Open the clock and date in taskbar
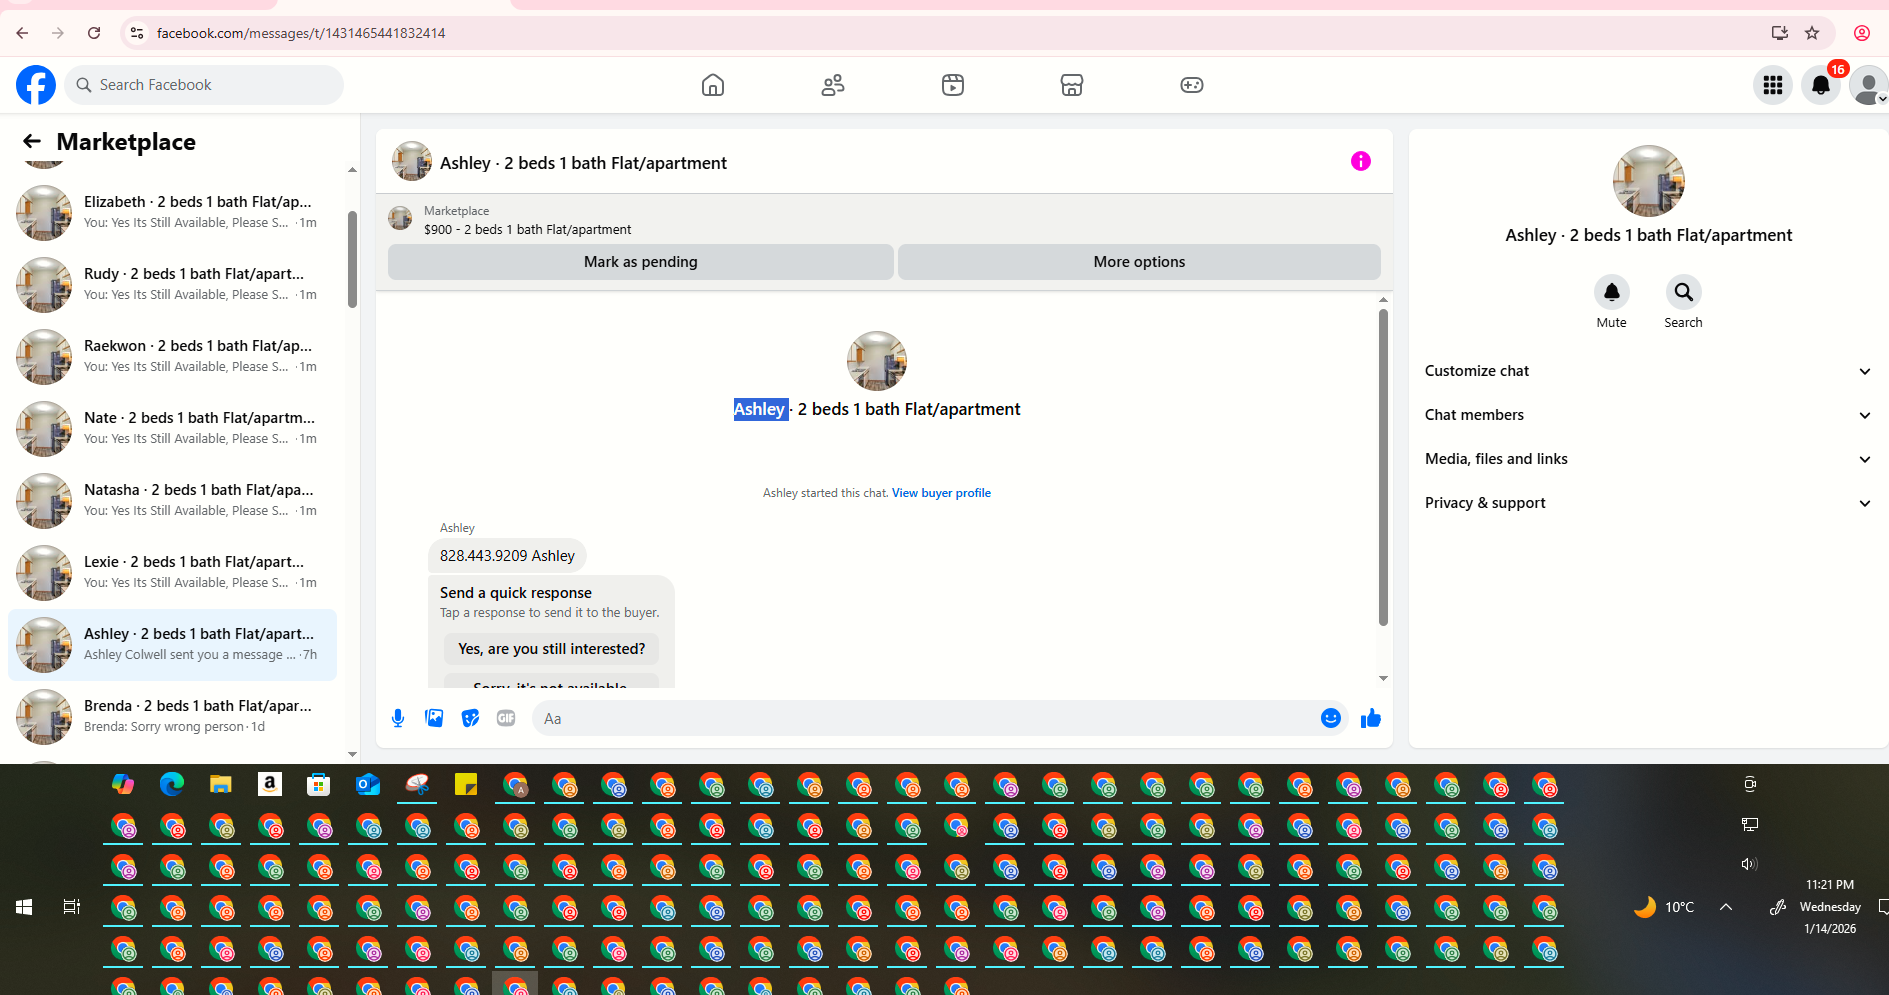The height and width of the screenshot is (995, 1889). [x=1830, y=907]
